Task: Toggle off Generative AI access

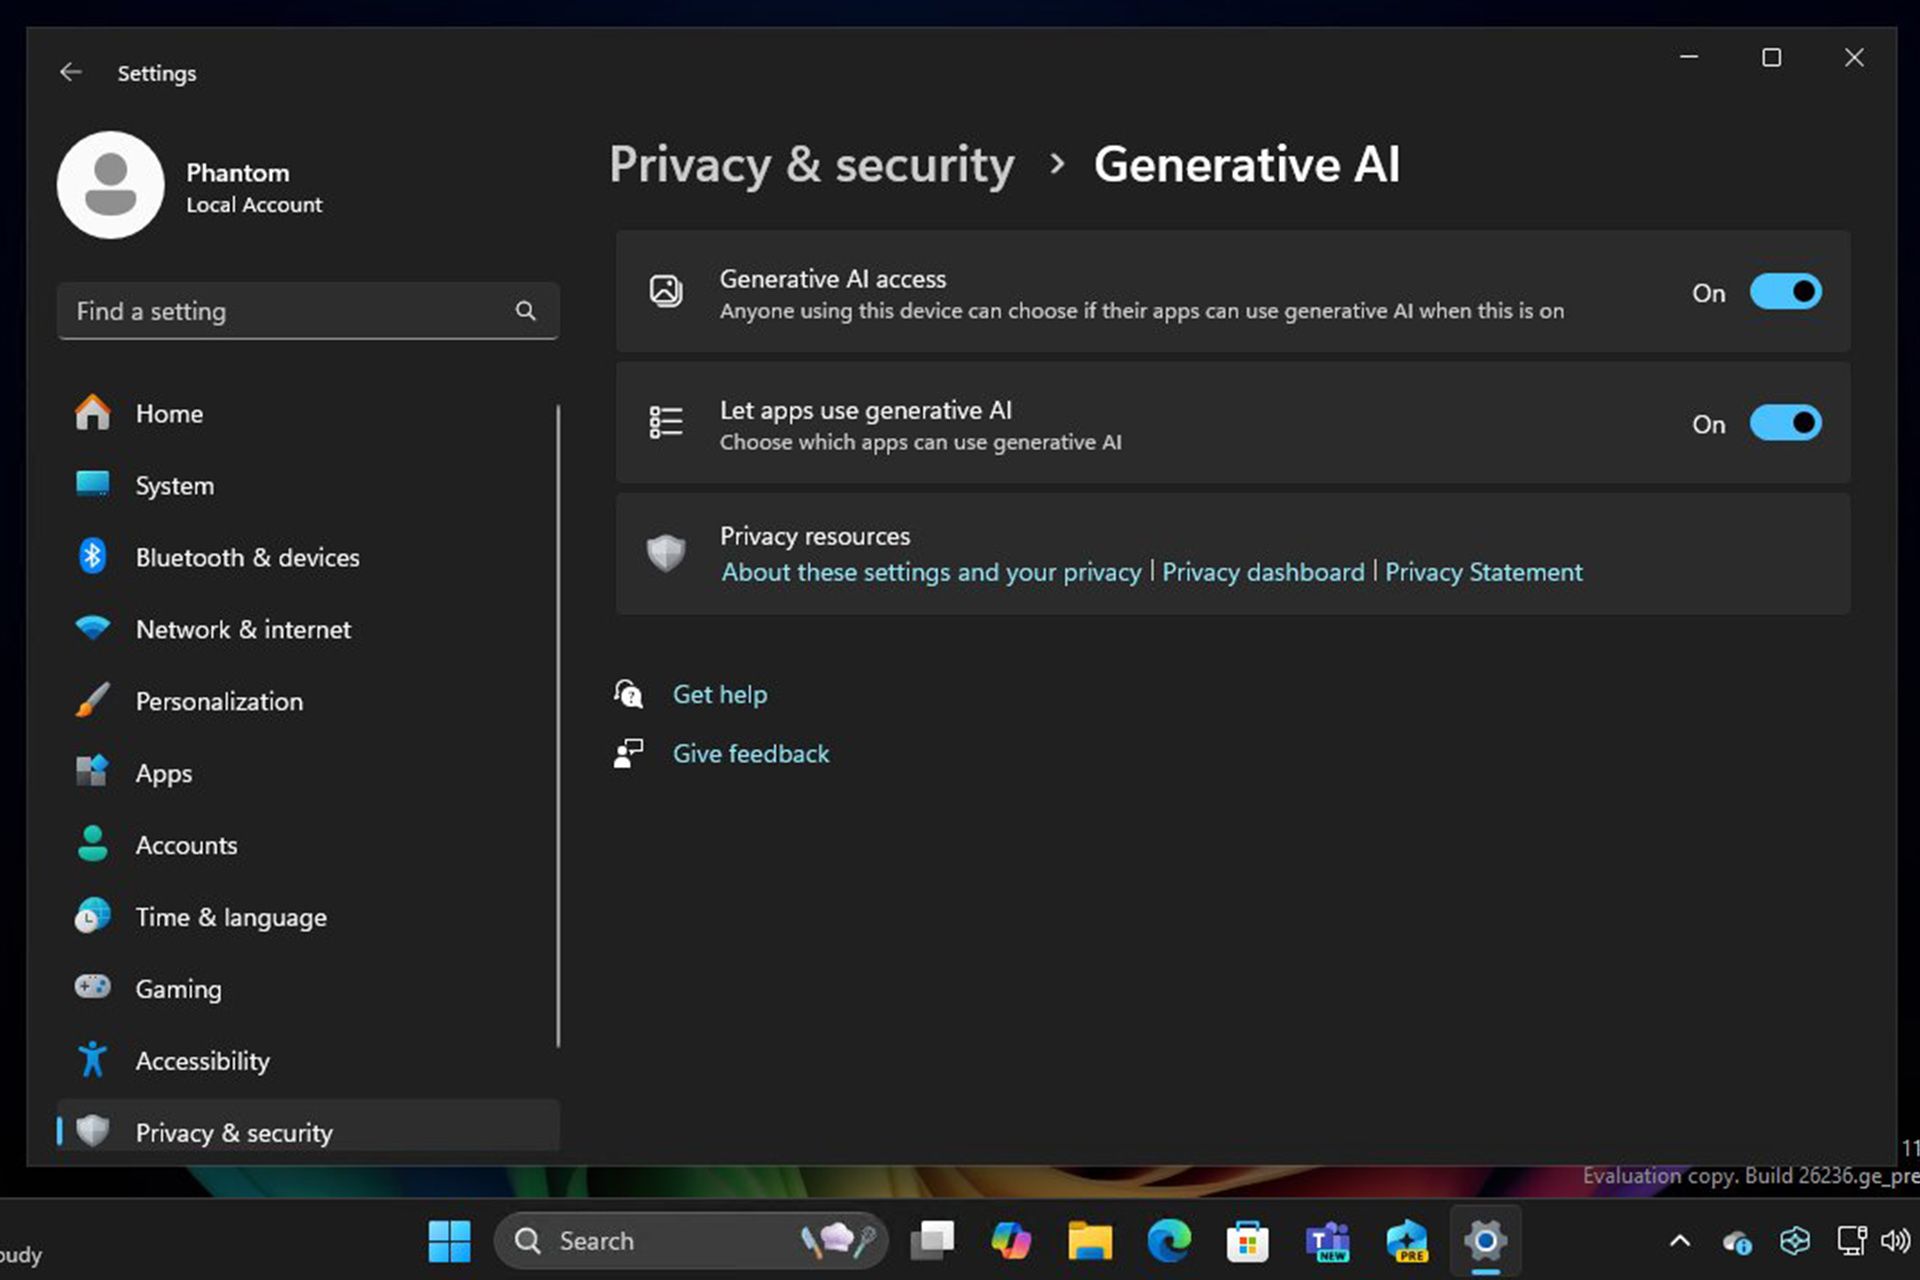Action: [x=1784, y=291]
